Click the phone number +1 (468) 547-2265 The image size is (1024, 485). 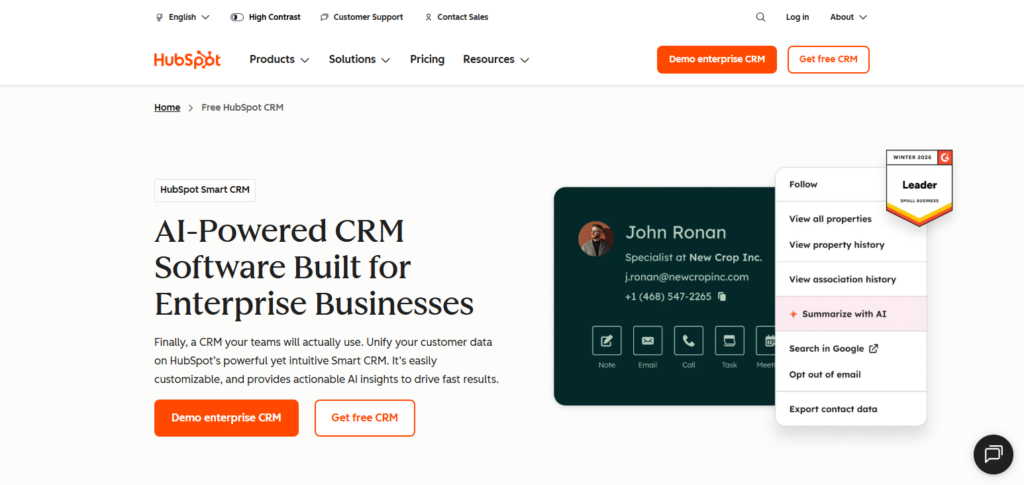pos(668,296)
